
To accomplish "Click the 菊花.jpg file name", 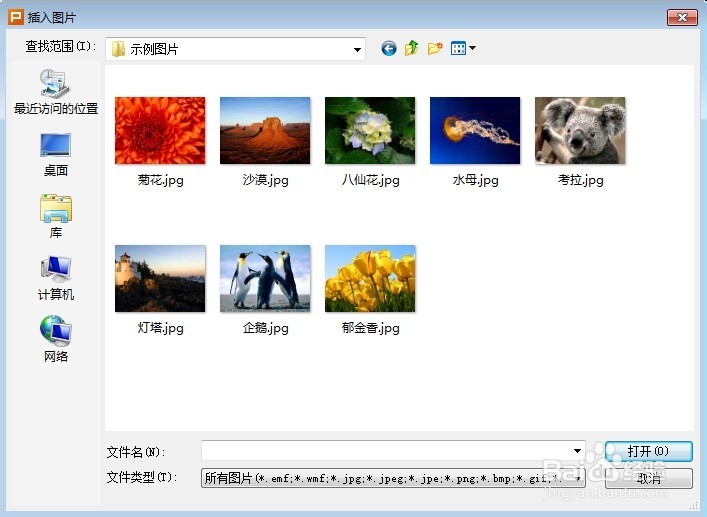I will 161,180.
